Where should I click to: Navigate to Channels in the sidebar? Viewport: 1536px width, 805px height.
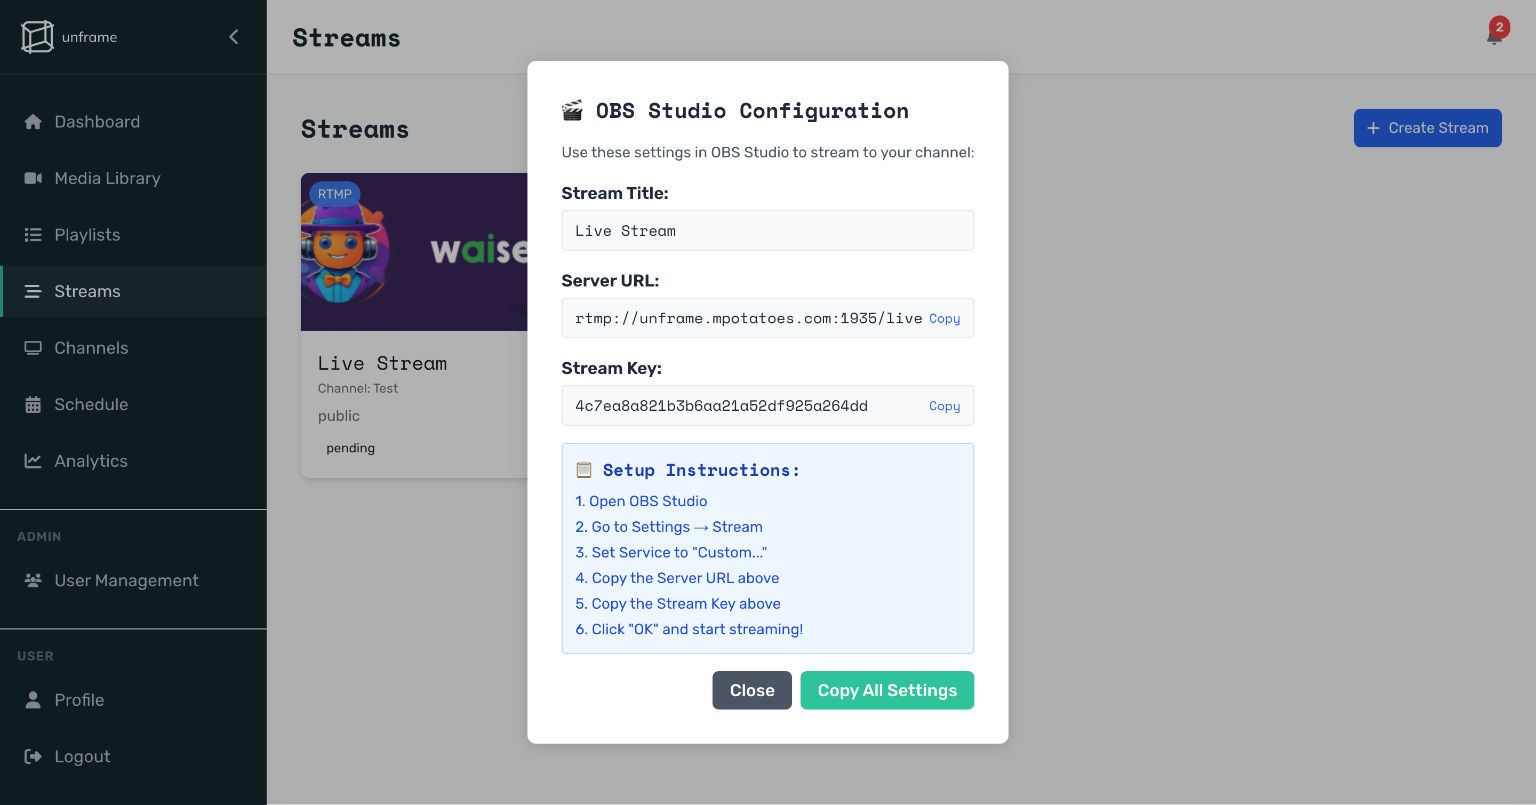point(133,348)
